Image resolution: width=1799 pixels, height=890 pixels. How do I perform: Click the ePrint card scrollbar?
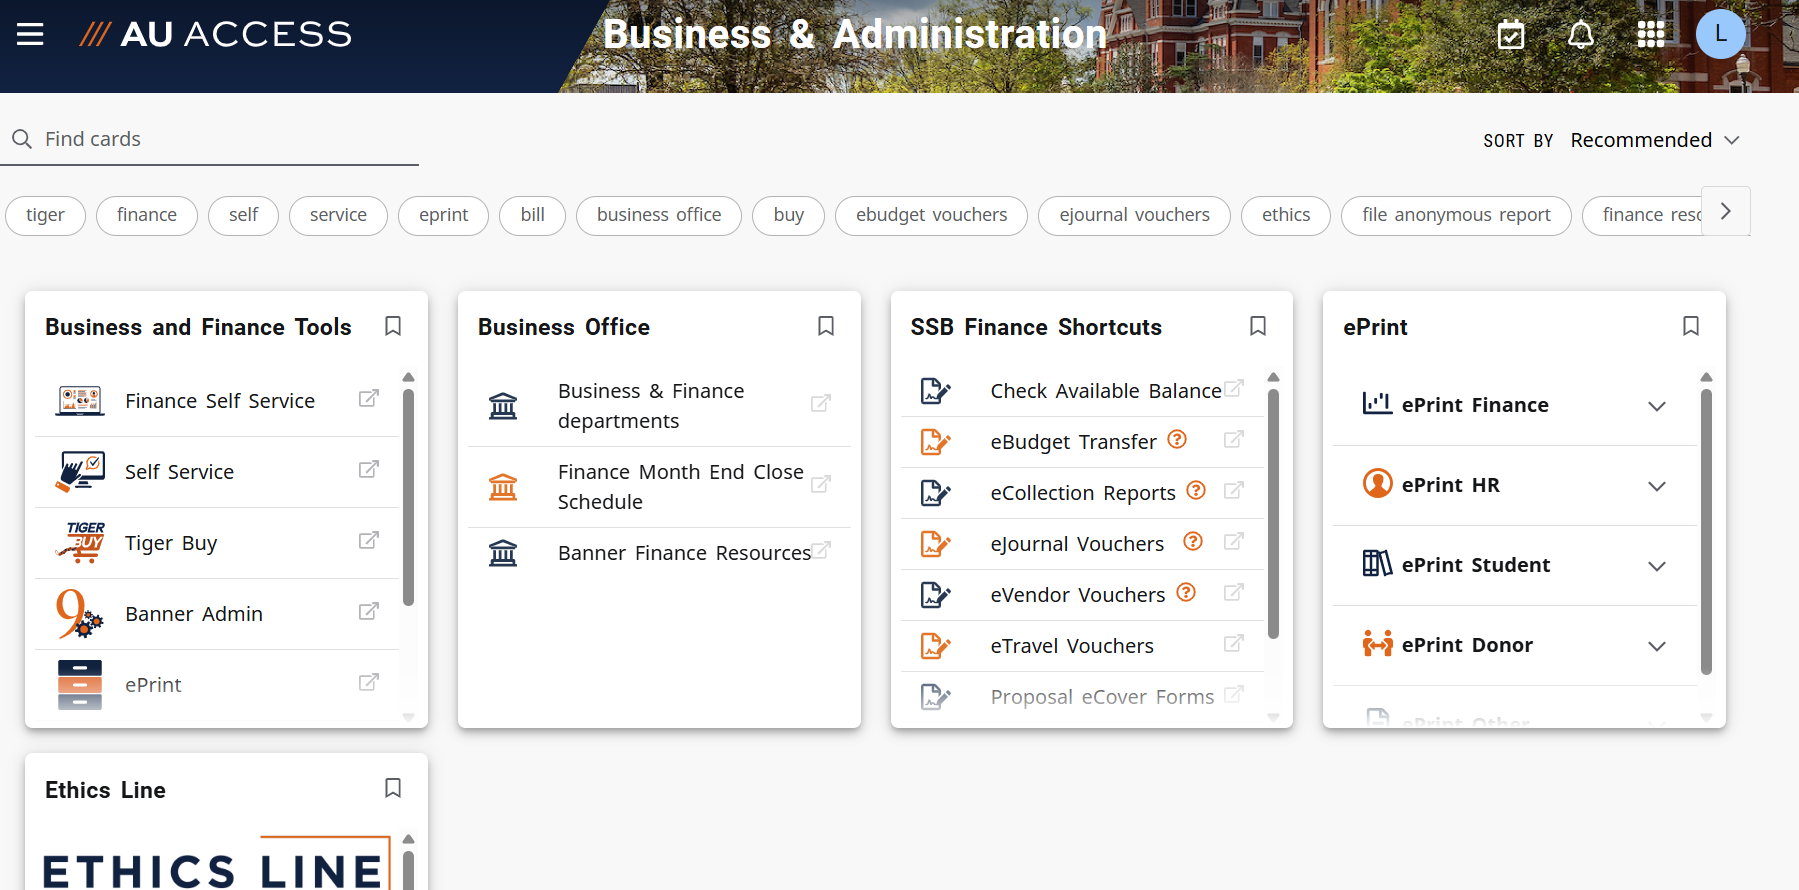(1706, 532)
